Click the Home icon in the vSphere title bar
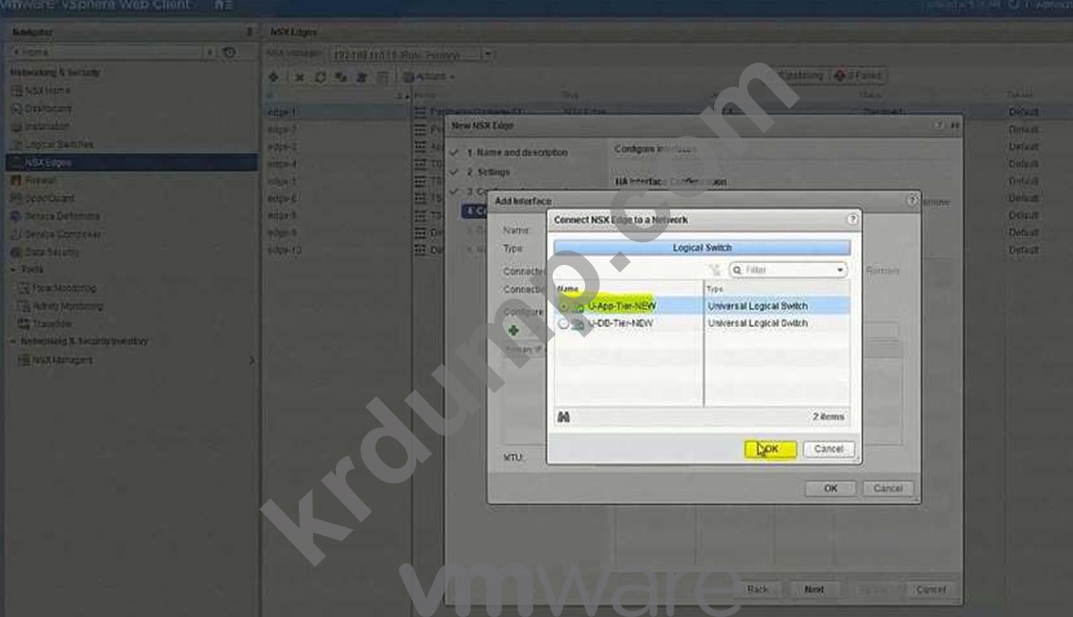The width and height of the screenshot is (1073, 617). click(219, 5)
